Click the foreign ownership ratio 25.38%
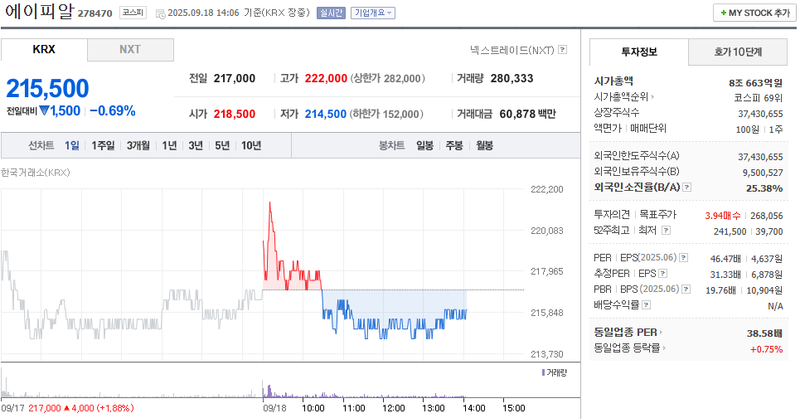This screenshot has width=800, height=419. (x=764, y=188)
